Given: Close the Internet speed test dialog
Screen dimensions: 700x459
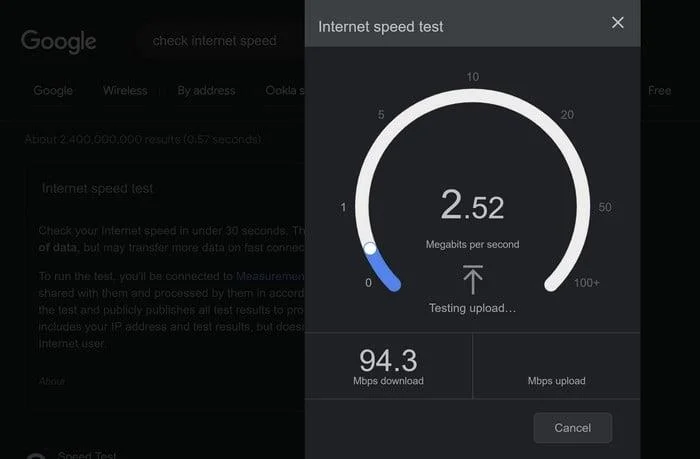Looking at the screenshot, I should click(618, 23).
